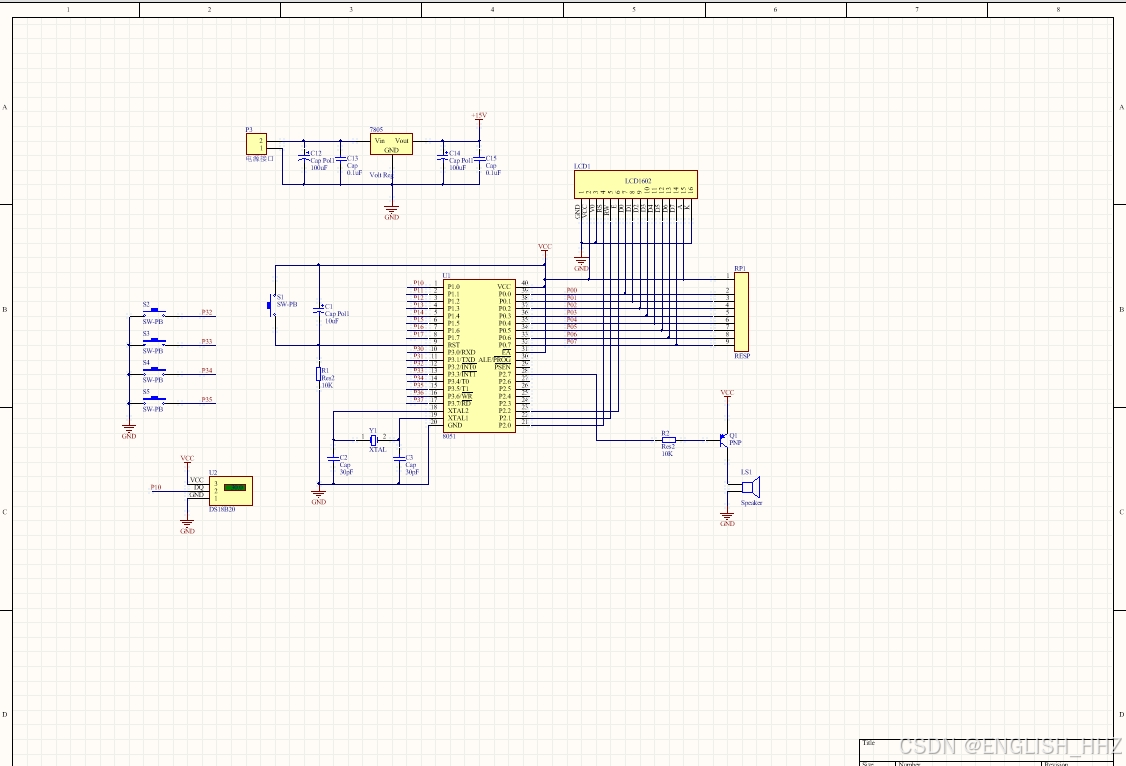Click the LCD1 designator label
Screen dimensions: 1126x766
click(582, 167)
